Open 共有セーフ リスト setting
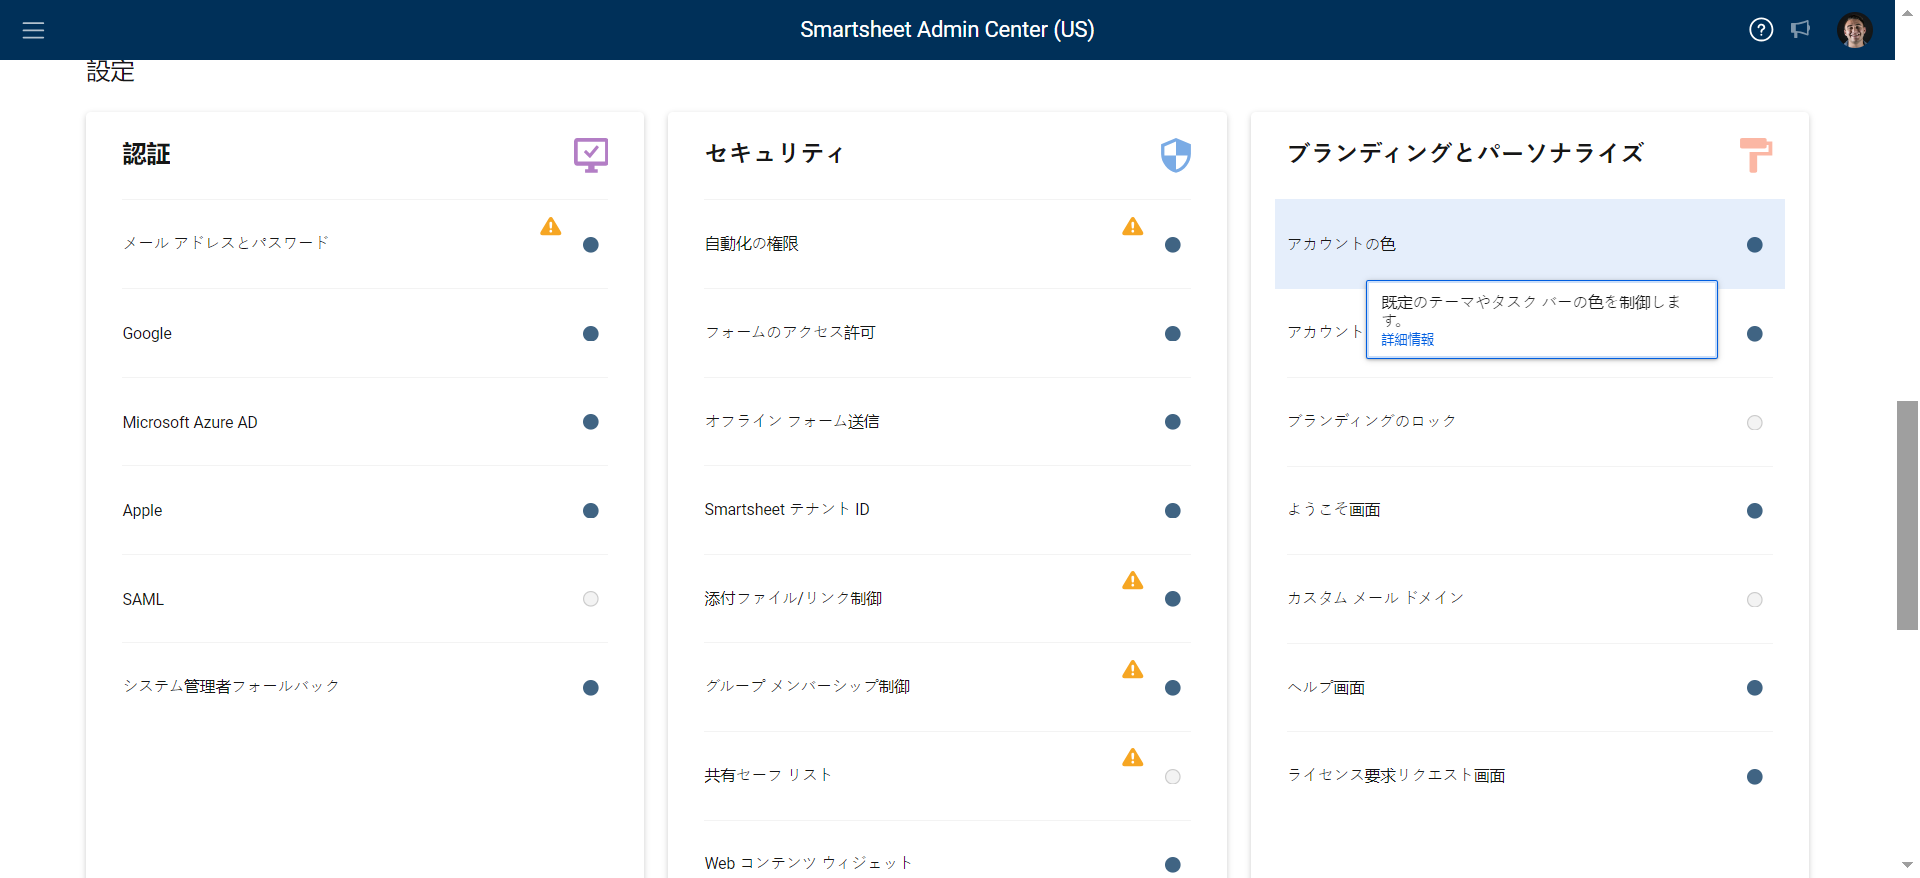 (x=948, y=776)
